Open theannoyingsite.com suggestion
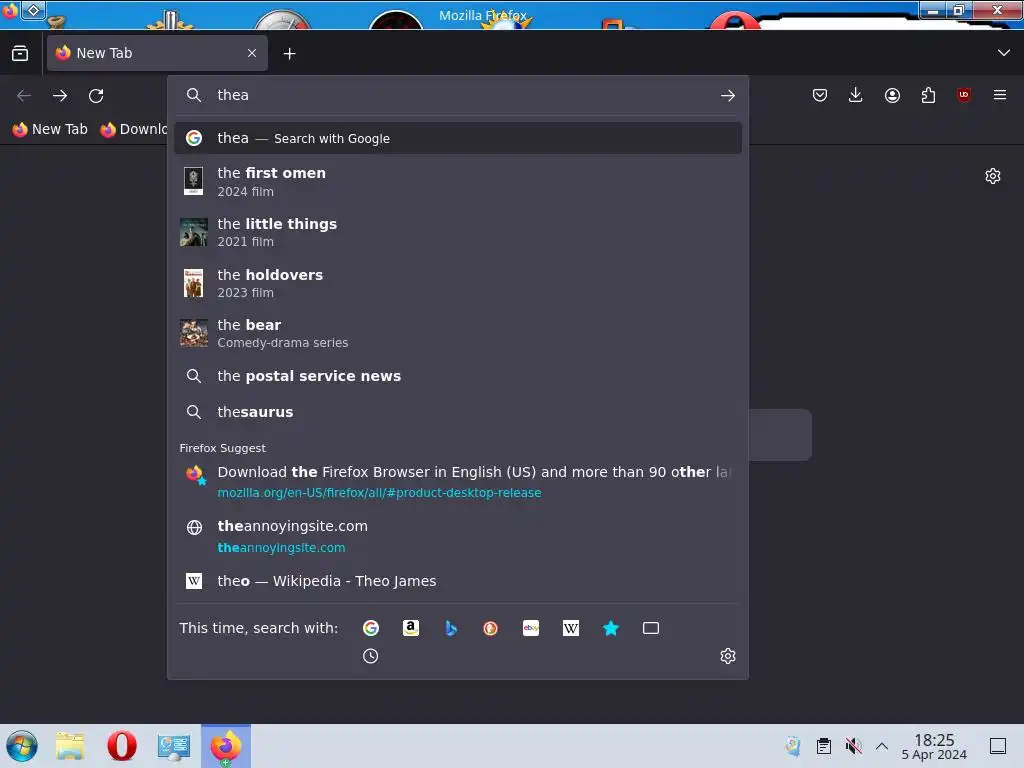Viewport: 1024px width, 768px height. coord(458,536)
